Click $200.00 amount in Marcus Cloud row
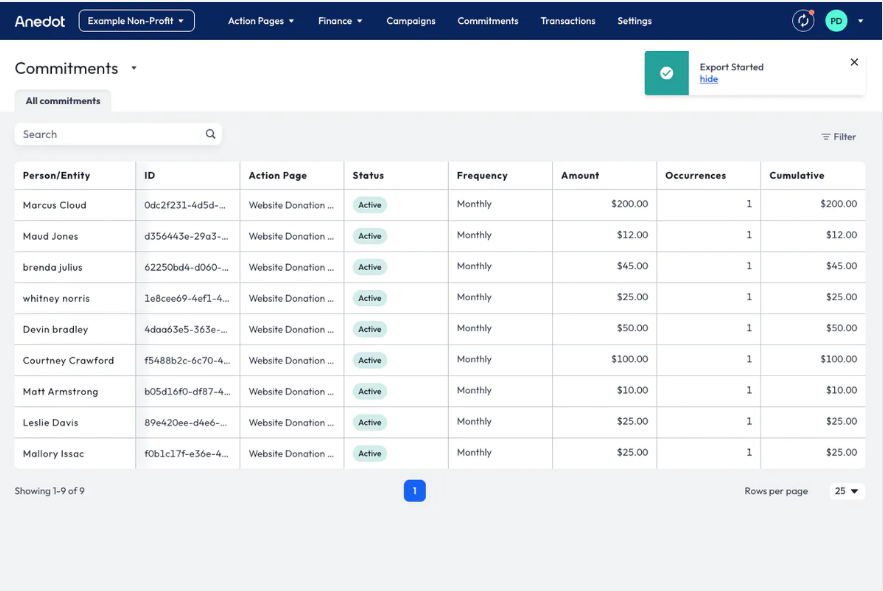Viewport: 883px width, 591px height. click(630, 203)
